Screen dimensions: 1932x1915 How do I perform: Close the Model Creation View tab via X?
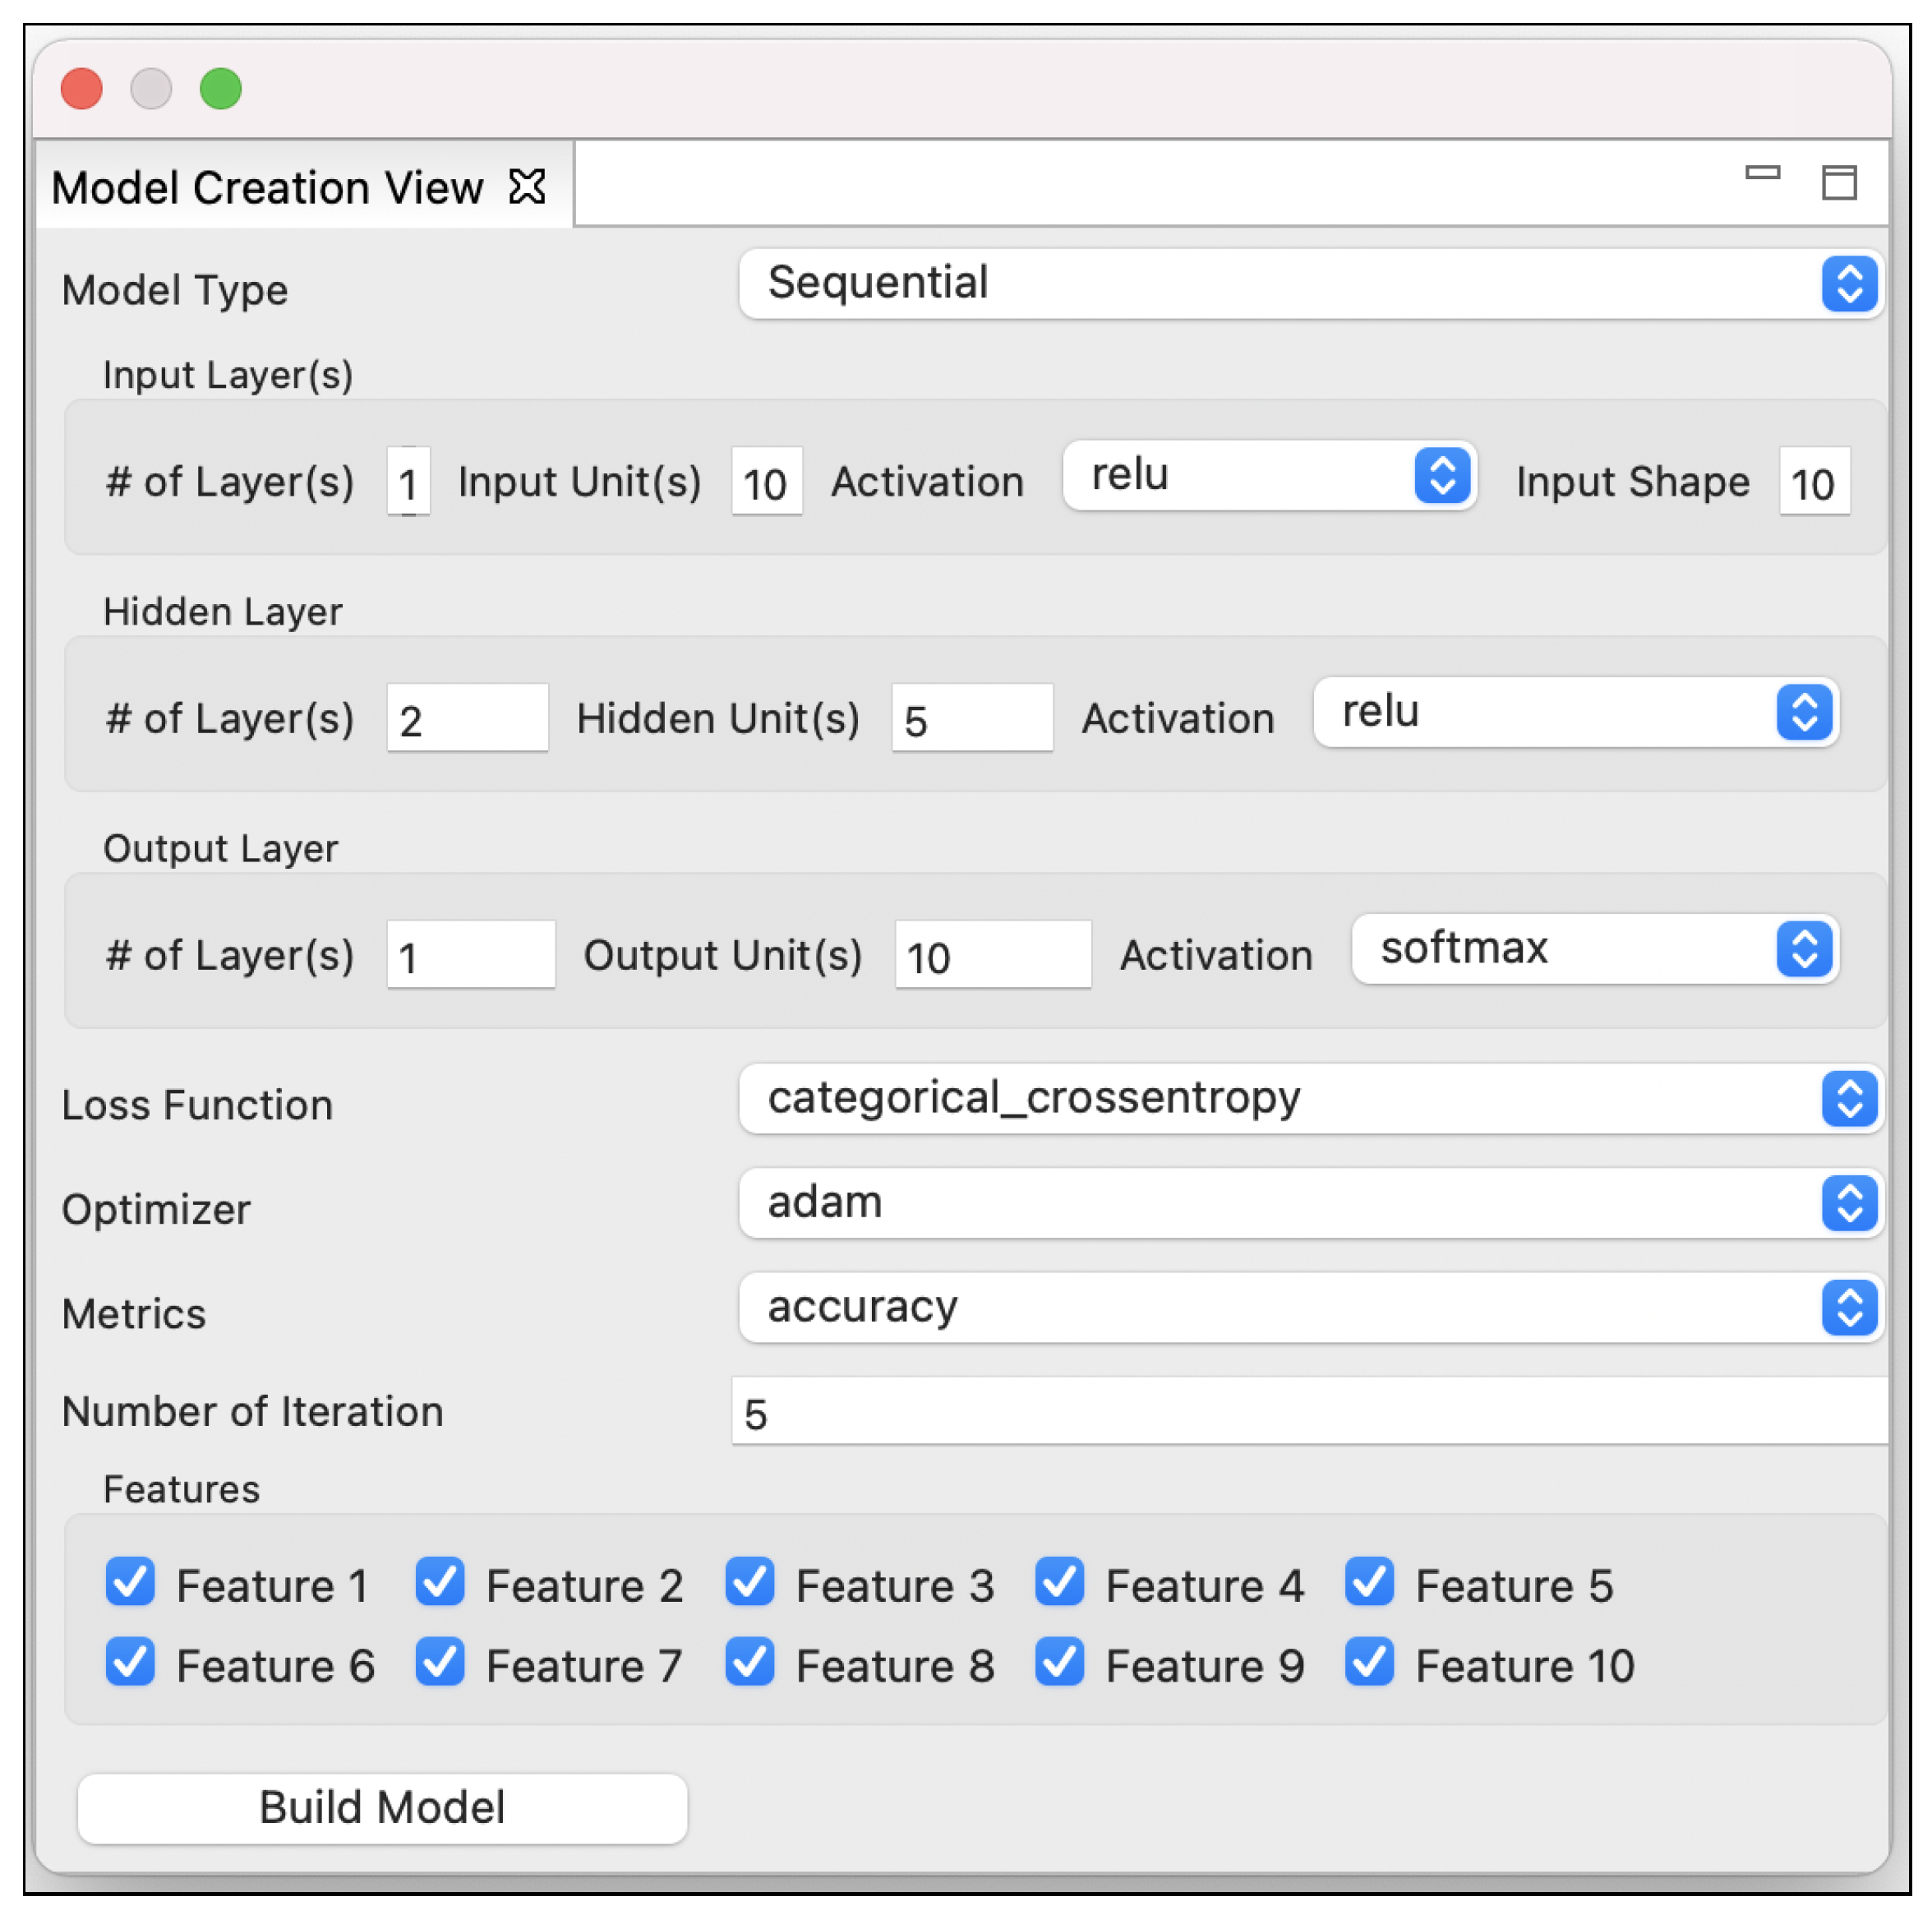527,187
